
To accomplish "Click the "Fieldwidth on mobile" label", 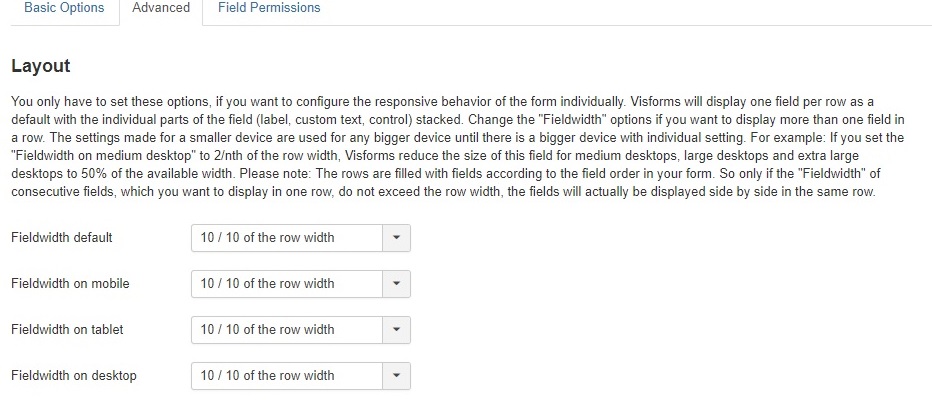I will [70, 284].
